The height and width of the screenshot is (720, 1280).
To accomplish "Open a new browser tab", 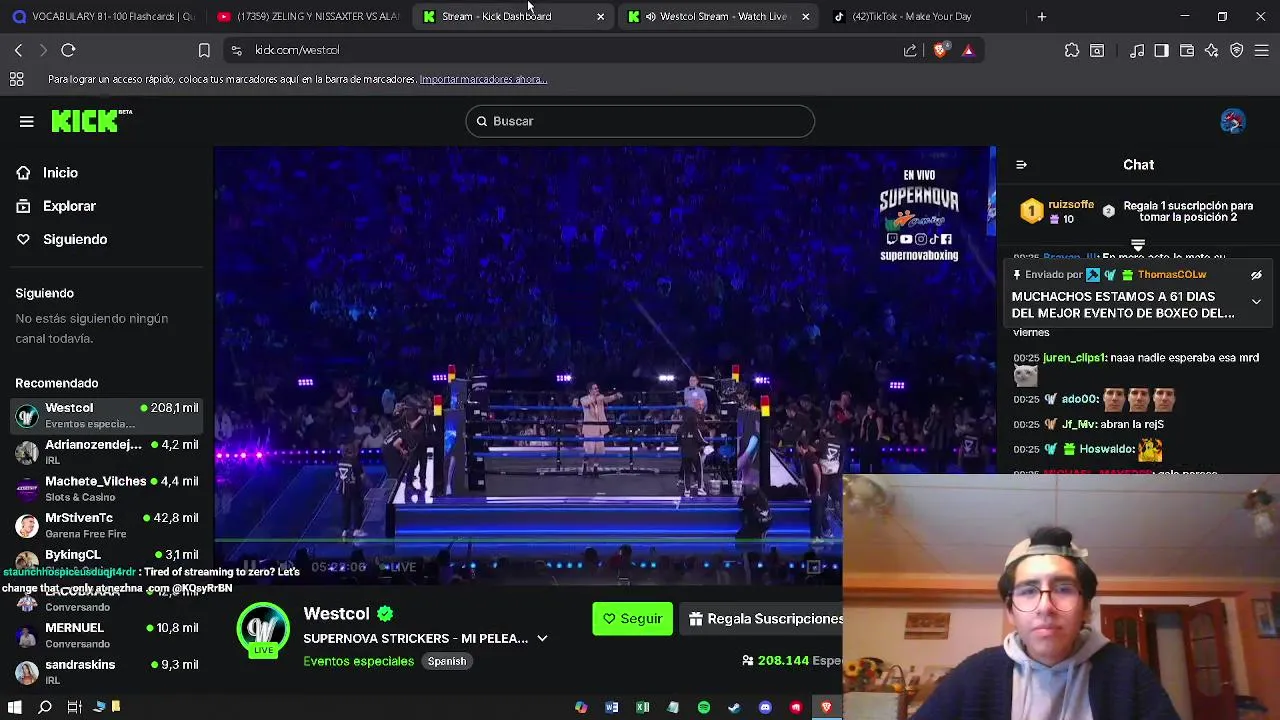I will click(1042, 16).
